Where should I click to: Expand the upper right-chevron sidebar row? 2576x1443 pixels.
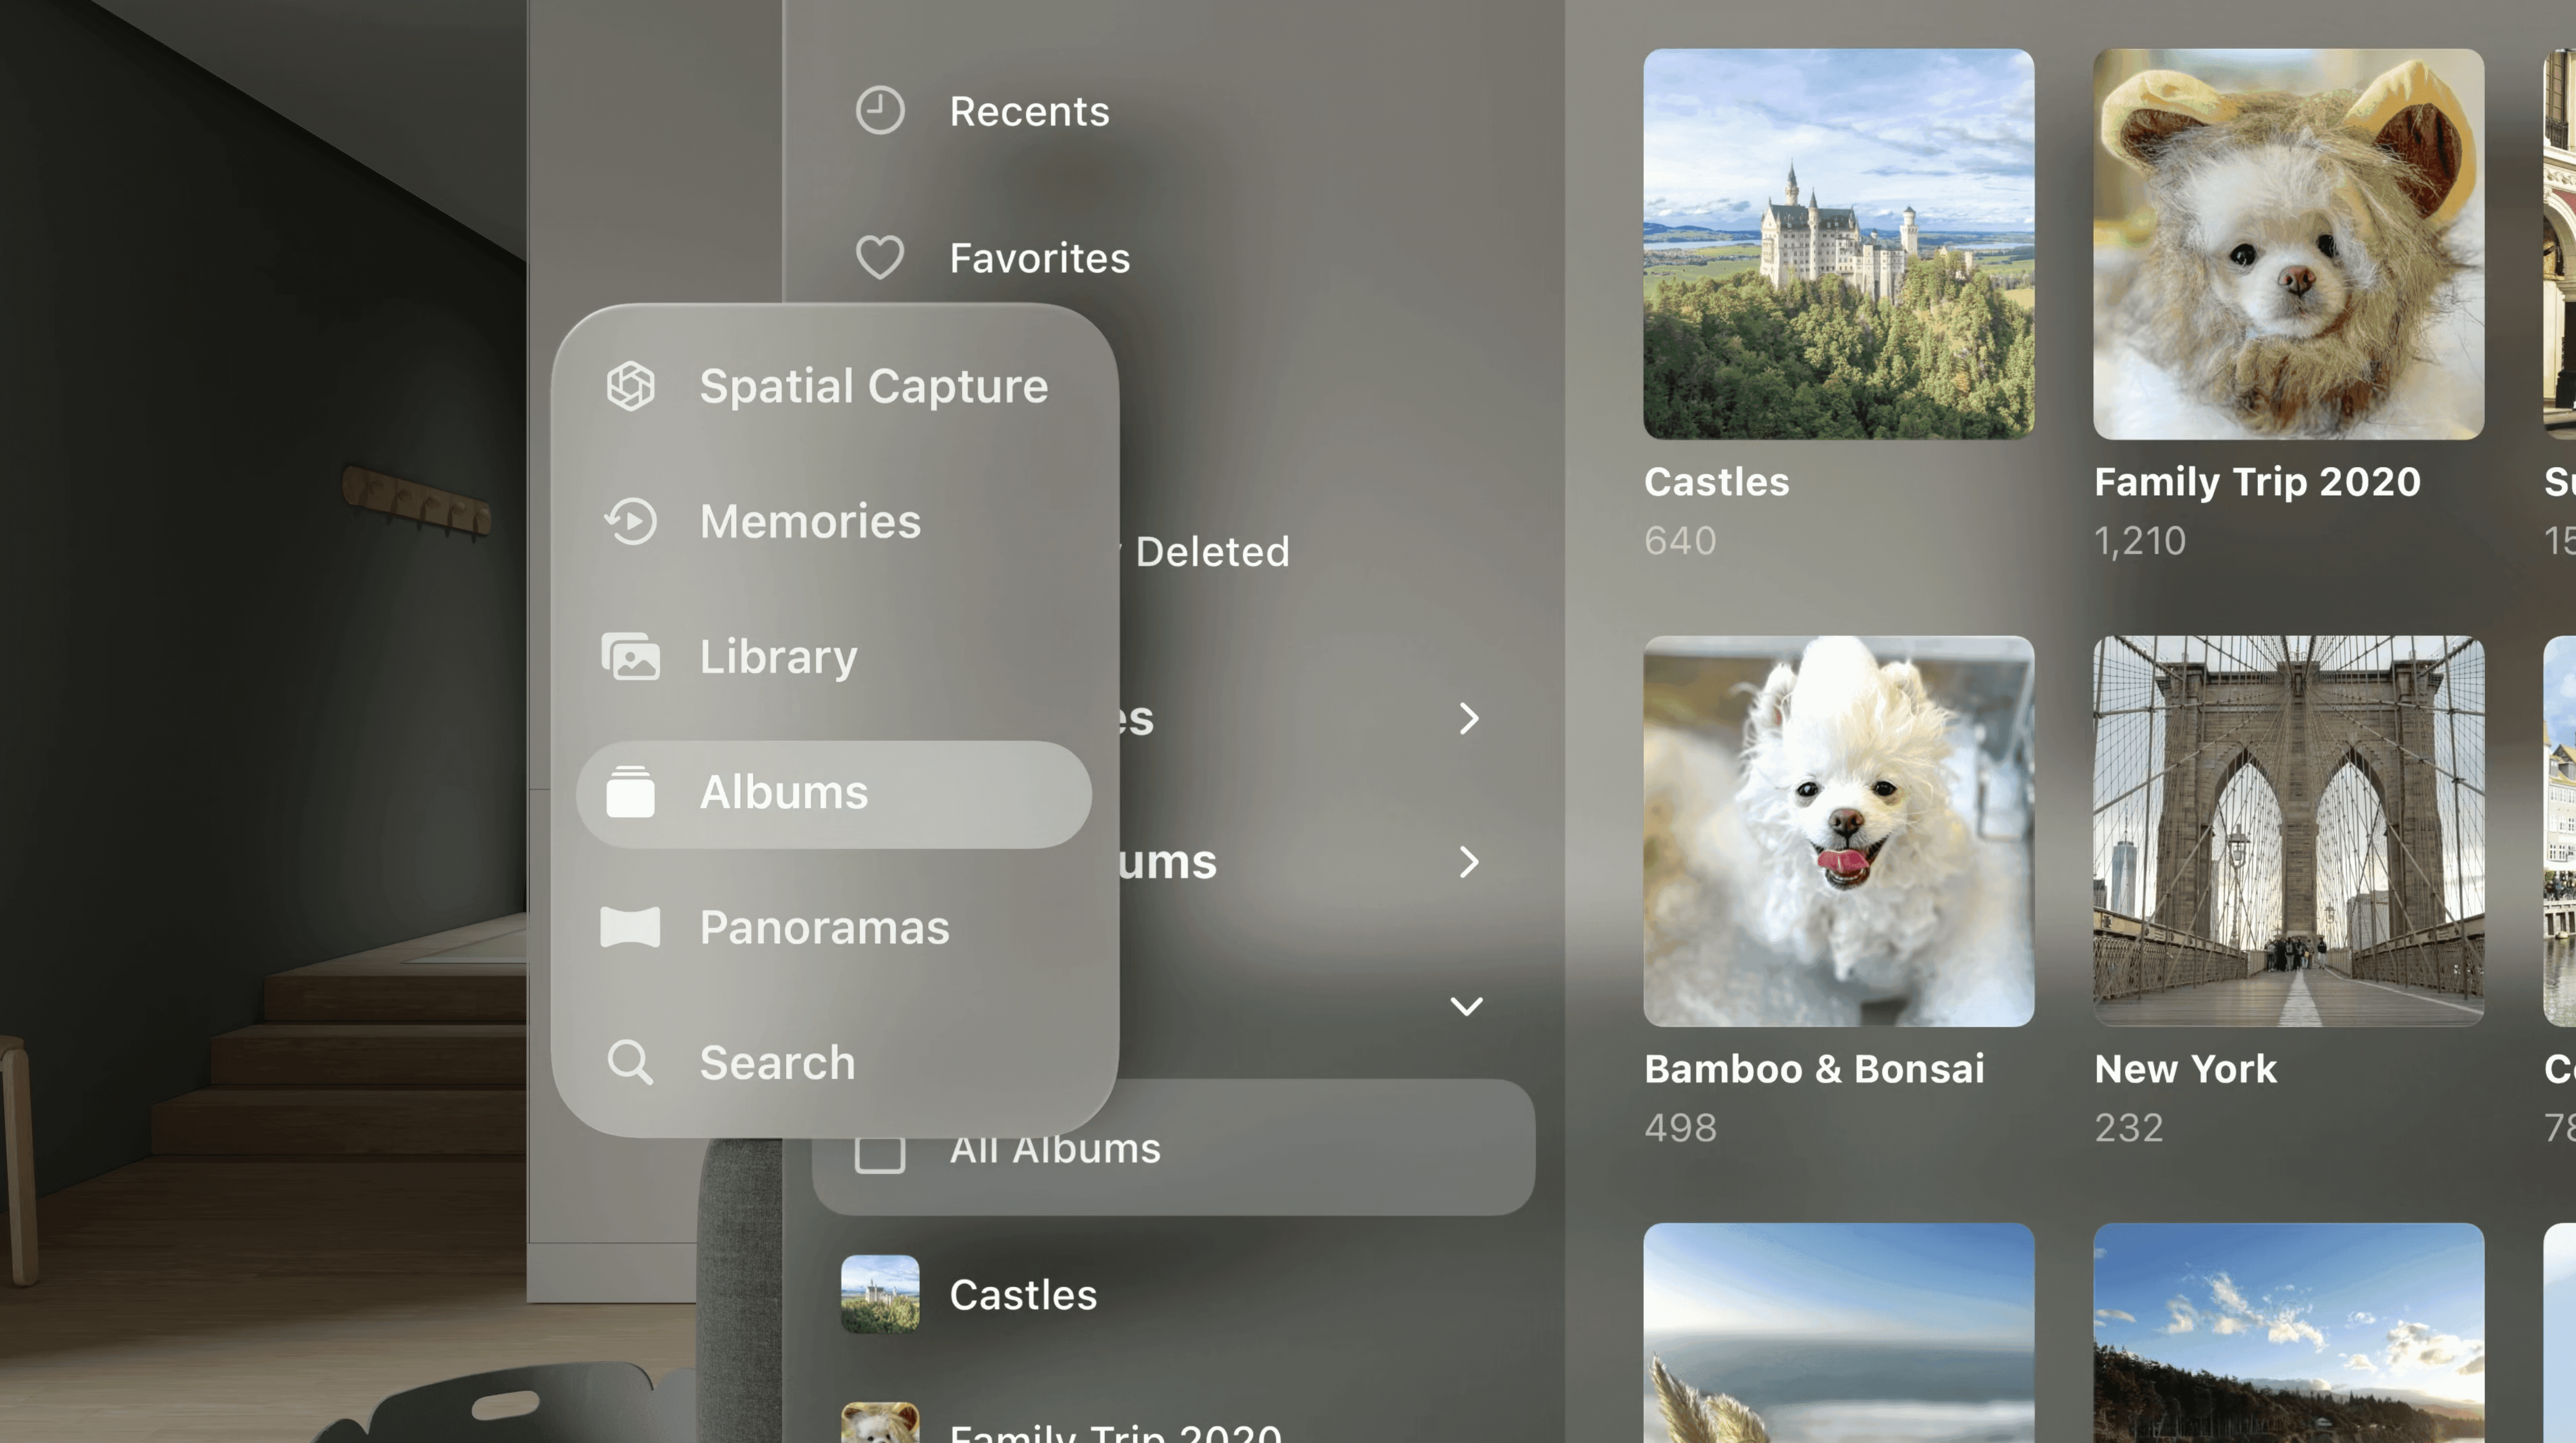(x=1468, y=718)
